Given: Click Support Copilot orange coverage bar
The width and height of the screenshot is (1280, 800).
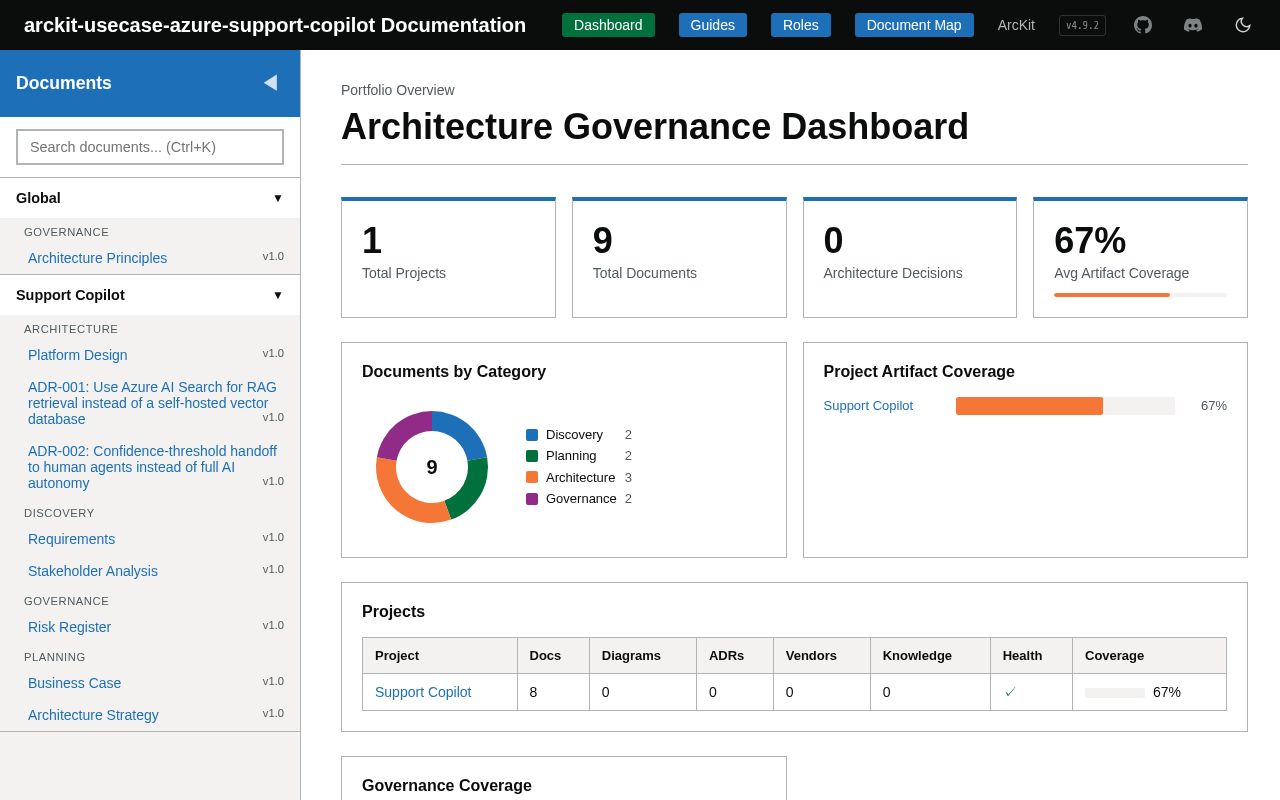Looking at the screenshot, I should 1029,406.
